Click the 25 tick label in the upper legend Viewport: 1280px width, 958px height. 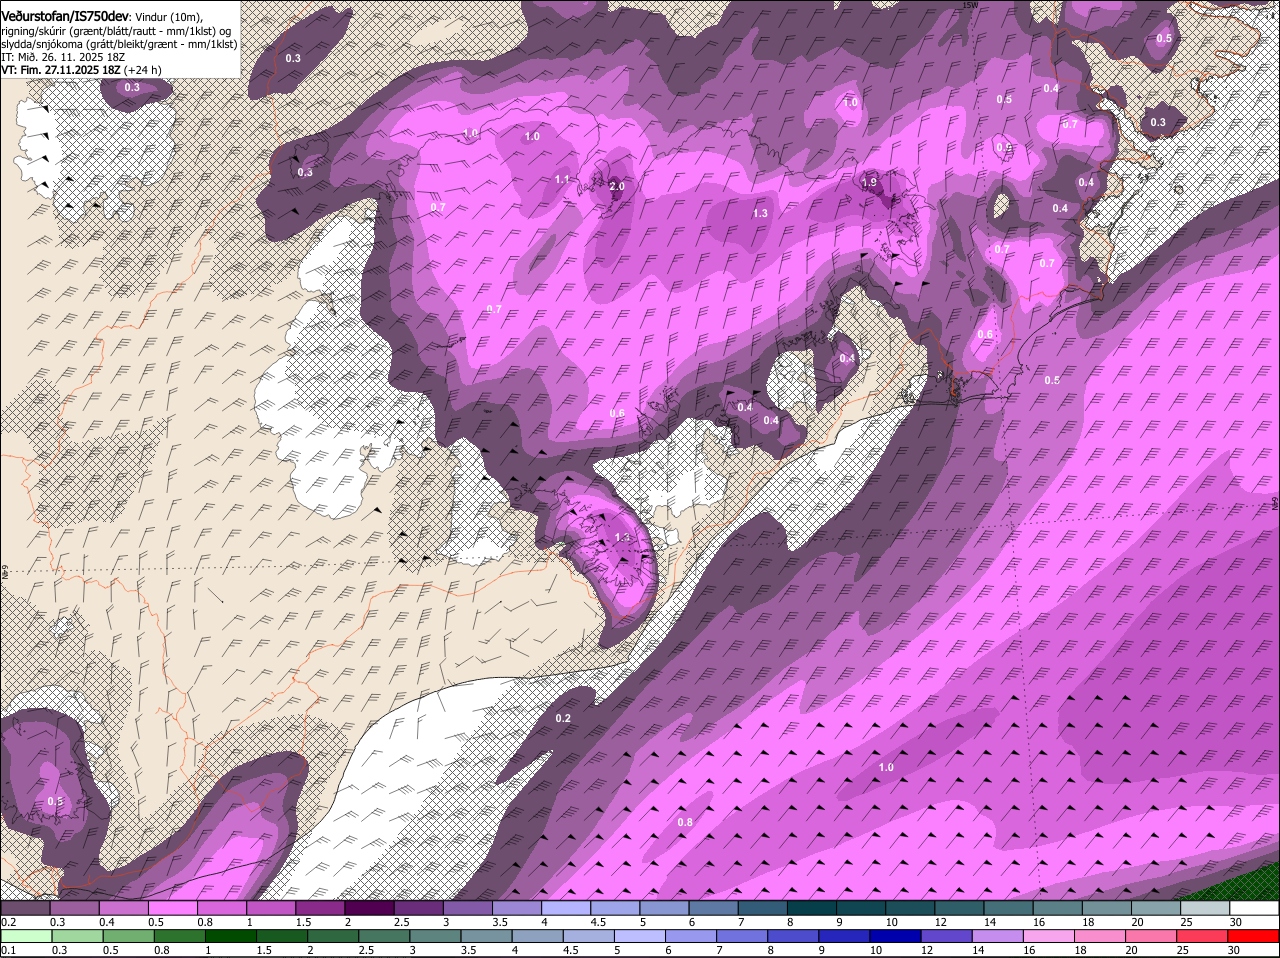[1187, 922]
